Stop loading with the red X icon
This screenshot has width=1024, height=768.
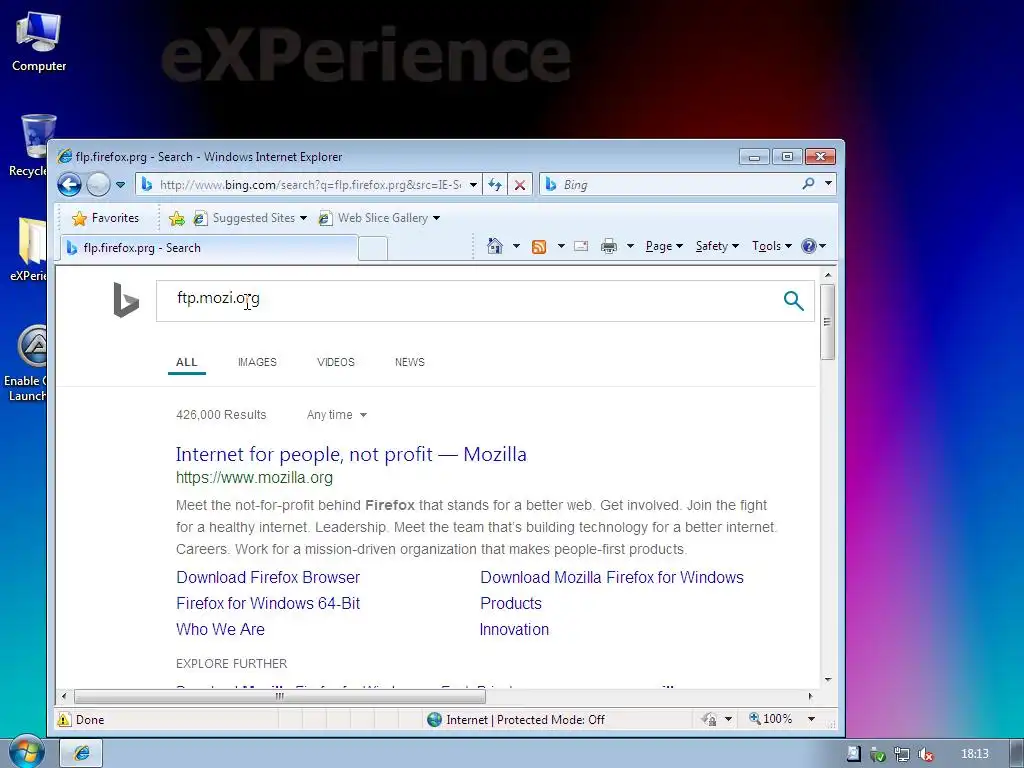(520, 185)
